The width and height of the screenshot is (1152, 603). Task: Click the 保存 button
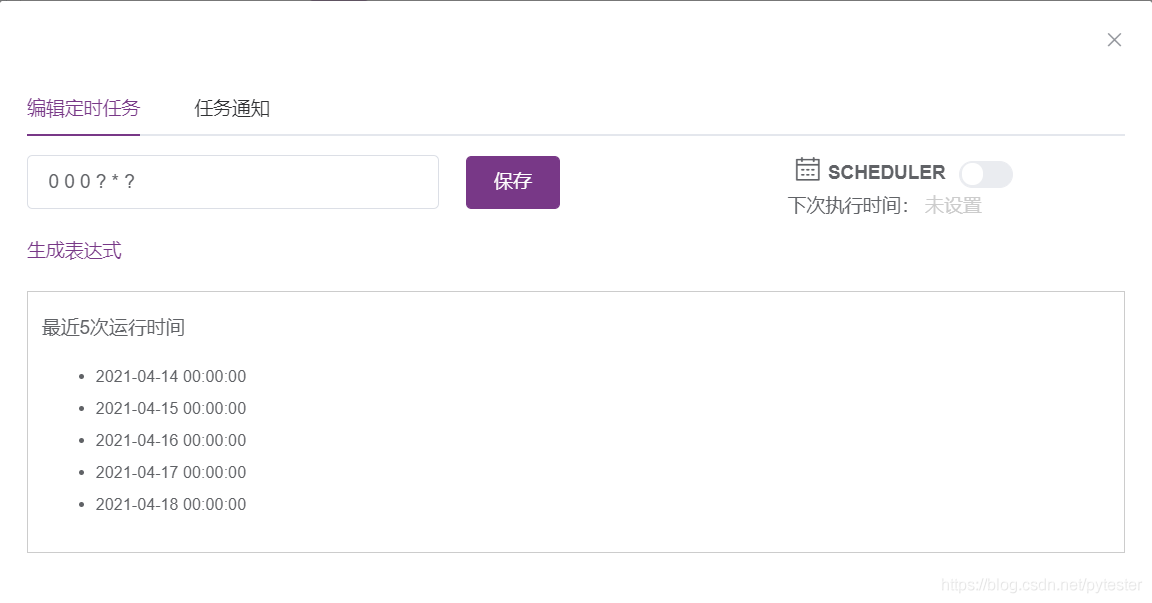click(513, 182)
